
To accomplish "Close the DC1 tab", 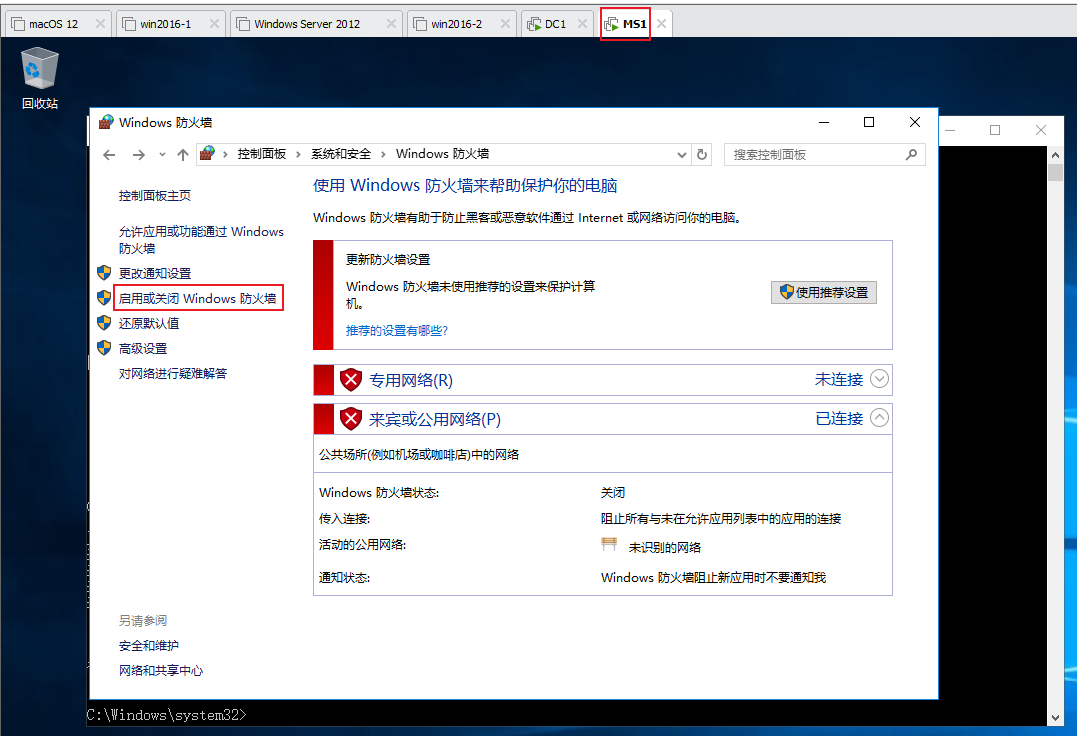I will pyautogui.click(x=582, y=23).
